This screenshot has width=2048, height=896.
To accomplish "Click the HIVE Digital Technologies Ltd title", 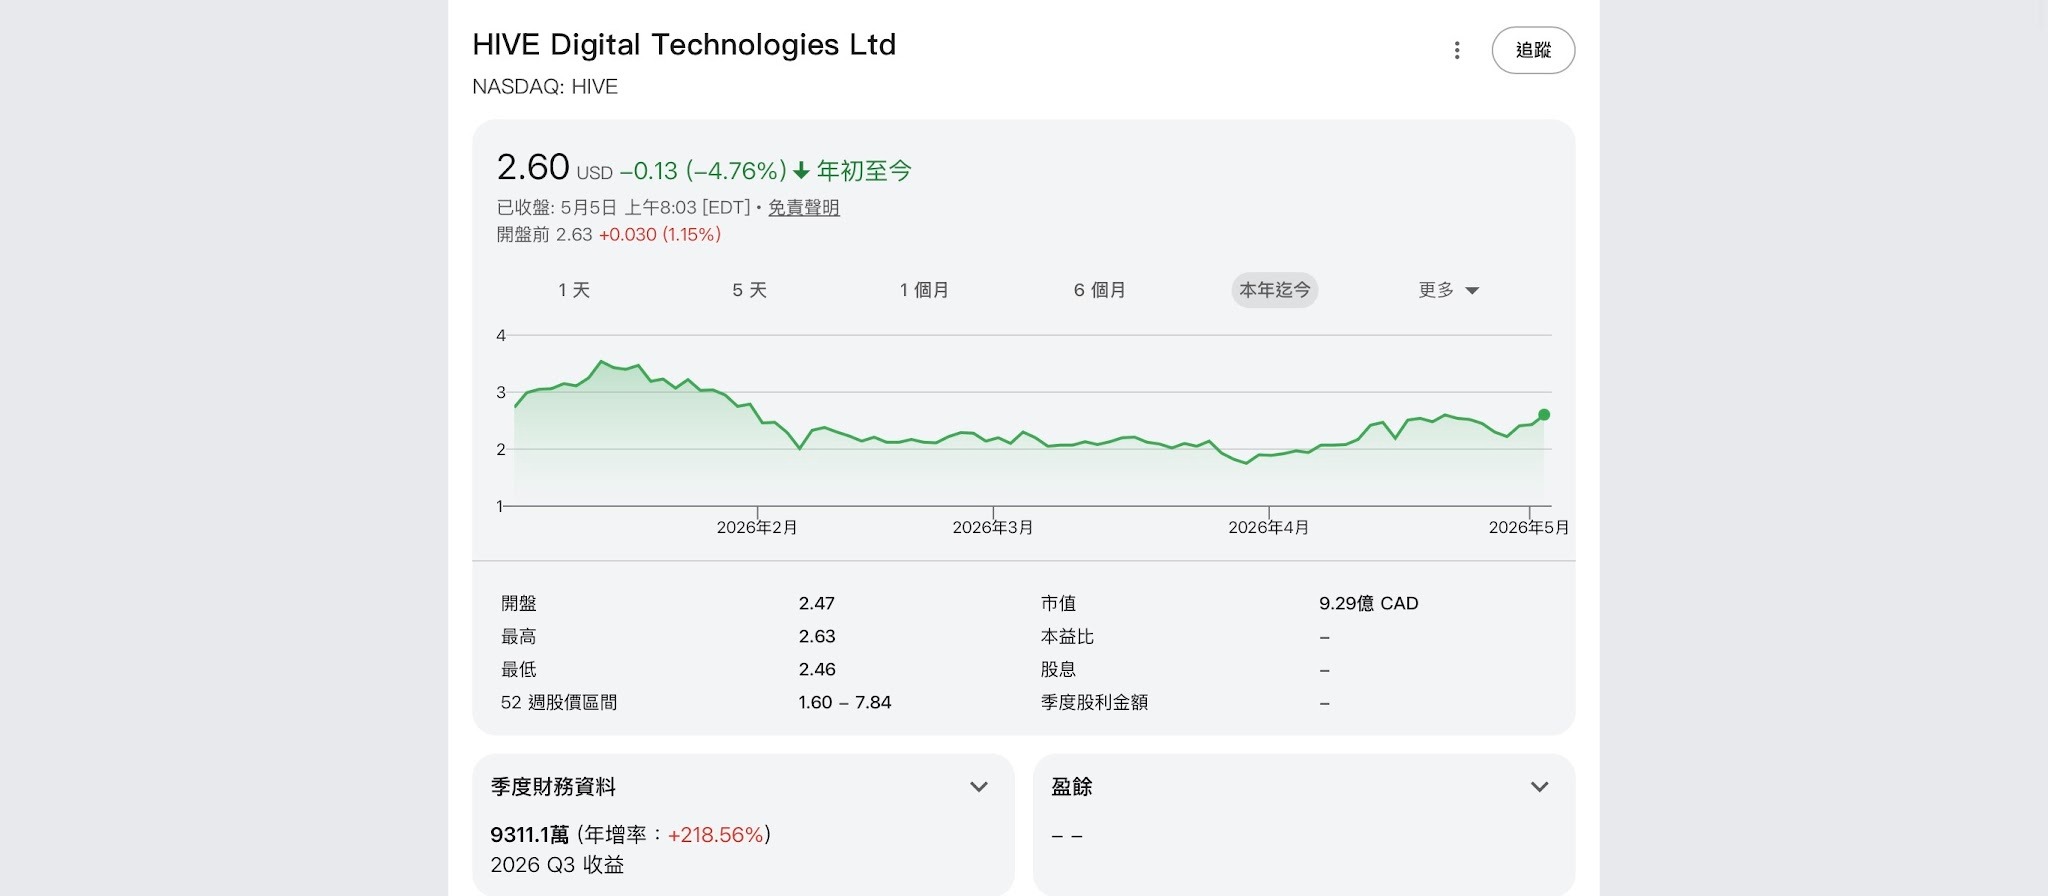I will point(684,45).
